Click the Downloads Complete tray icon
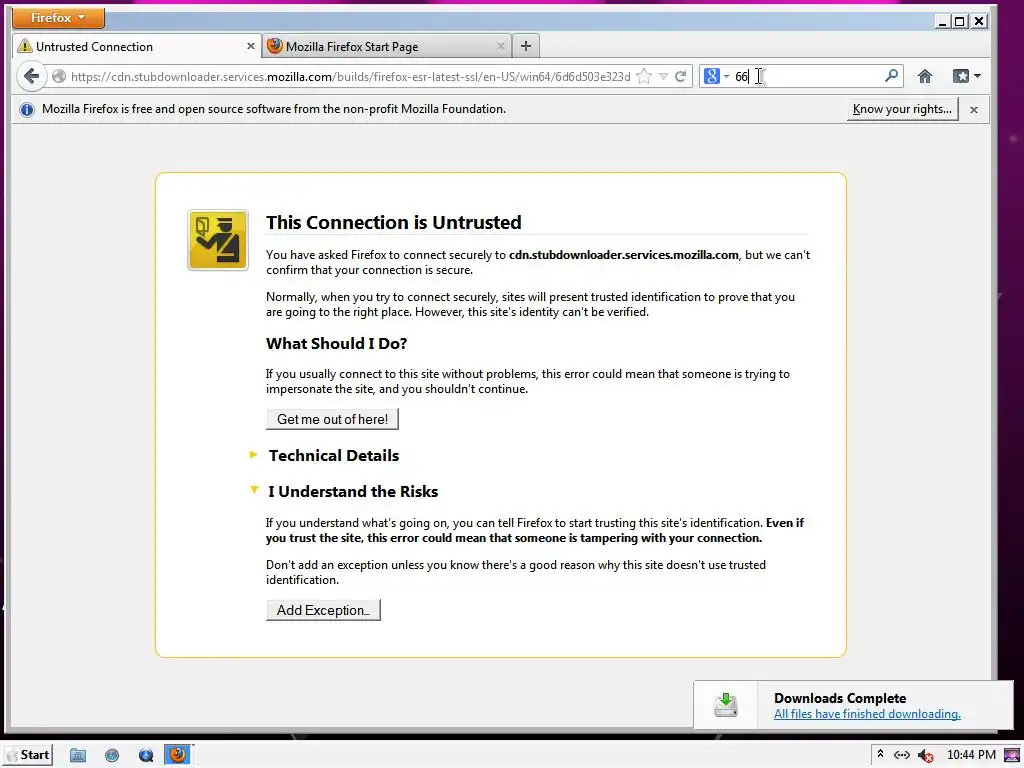1024x768 pixels. pyautogui.click(x=726, y=705)
